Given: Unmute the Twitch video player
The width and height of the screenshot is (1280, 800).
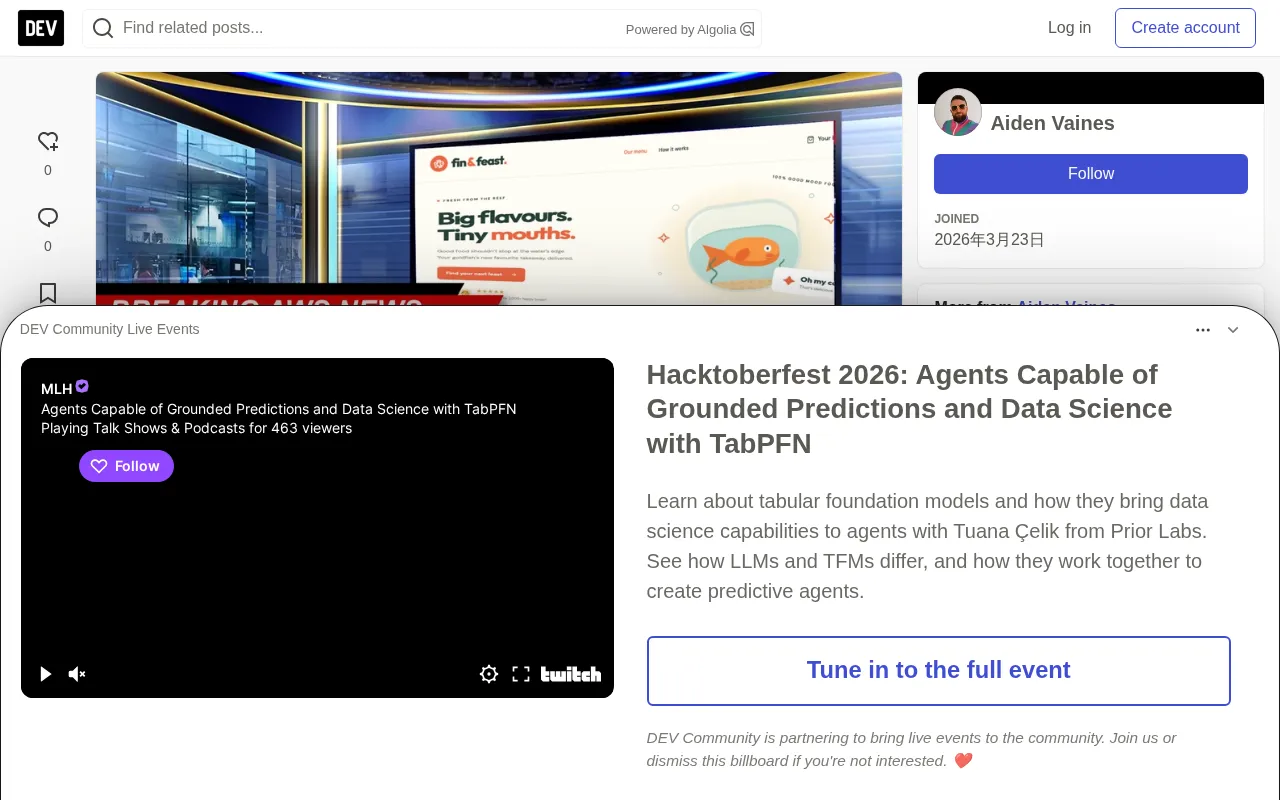Looking at the screenshot, I should pyautogui.click(x=77, y=674).
